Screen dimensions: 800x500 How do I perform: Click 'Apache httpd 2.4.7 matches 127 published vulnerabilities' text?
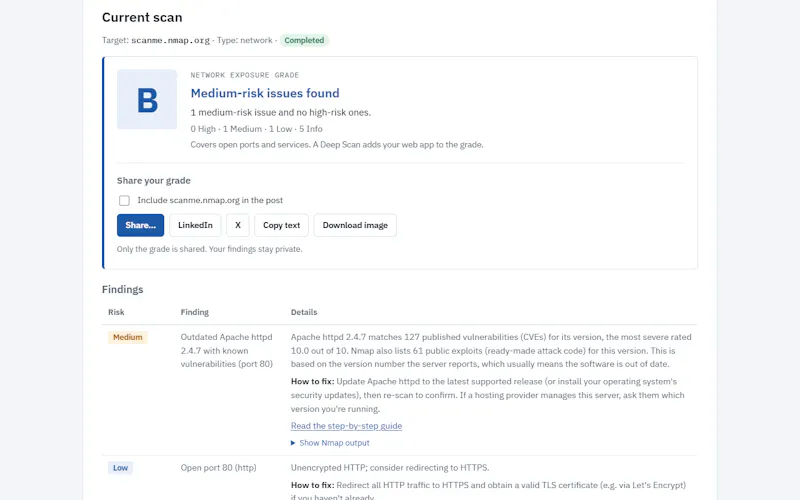pyautogui.click(x=491, y=351)
